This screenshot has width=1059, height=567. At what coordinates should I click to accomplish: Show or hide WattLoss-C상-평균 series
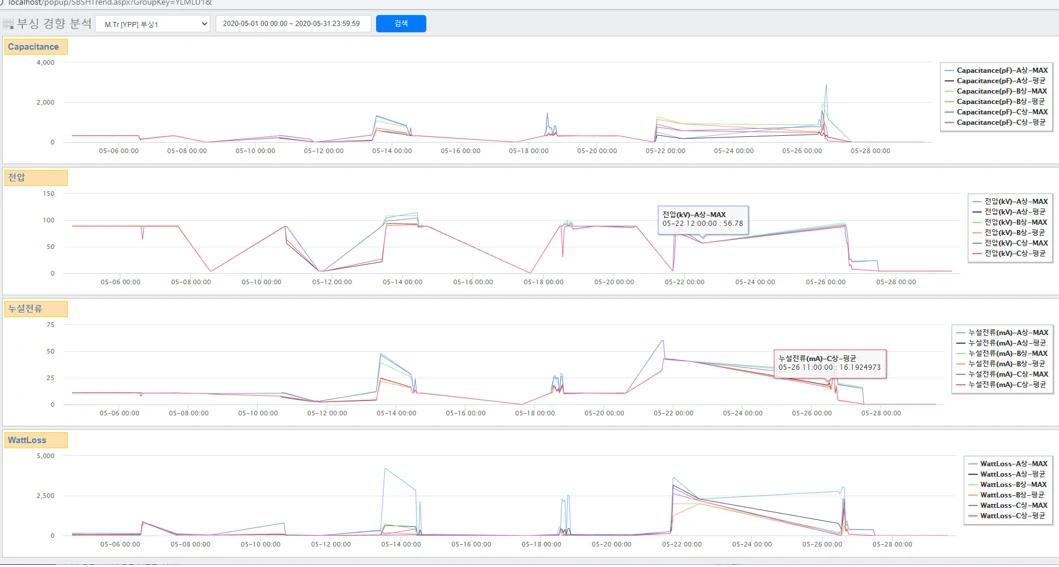(1008, 516)
